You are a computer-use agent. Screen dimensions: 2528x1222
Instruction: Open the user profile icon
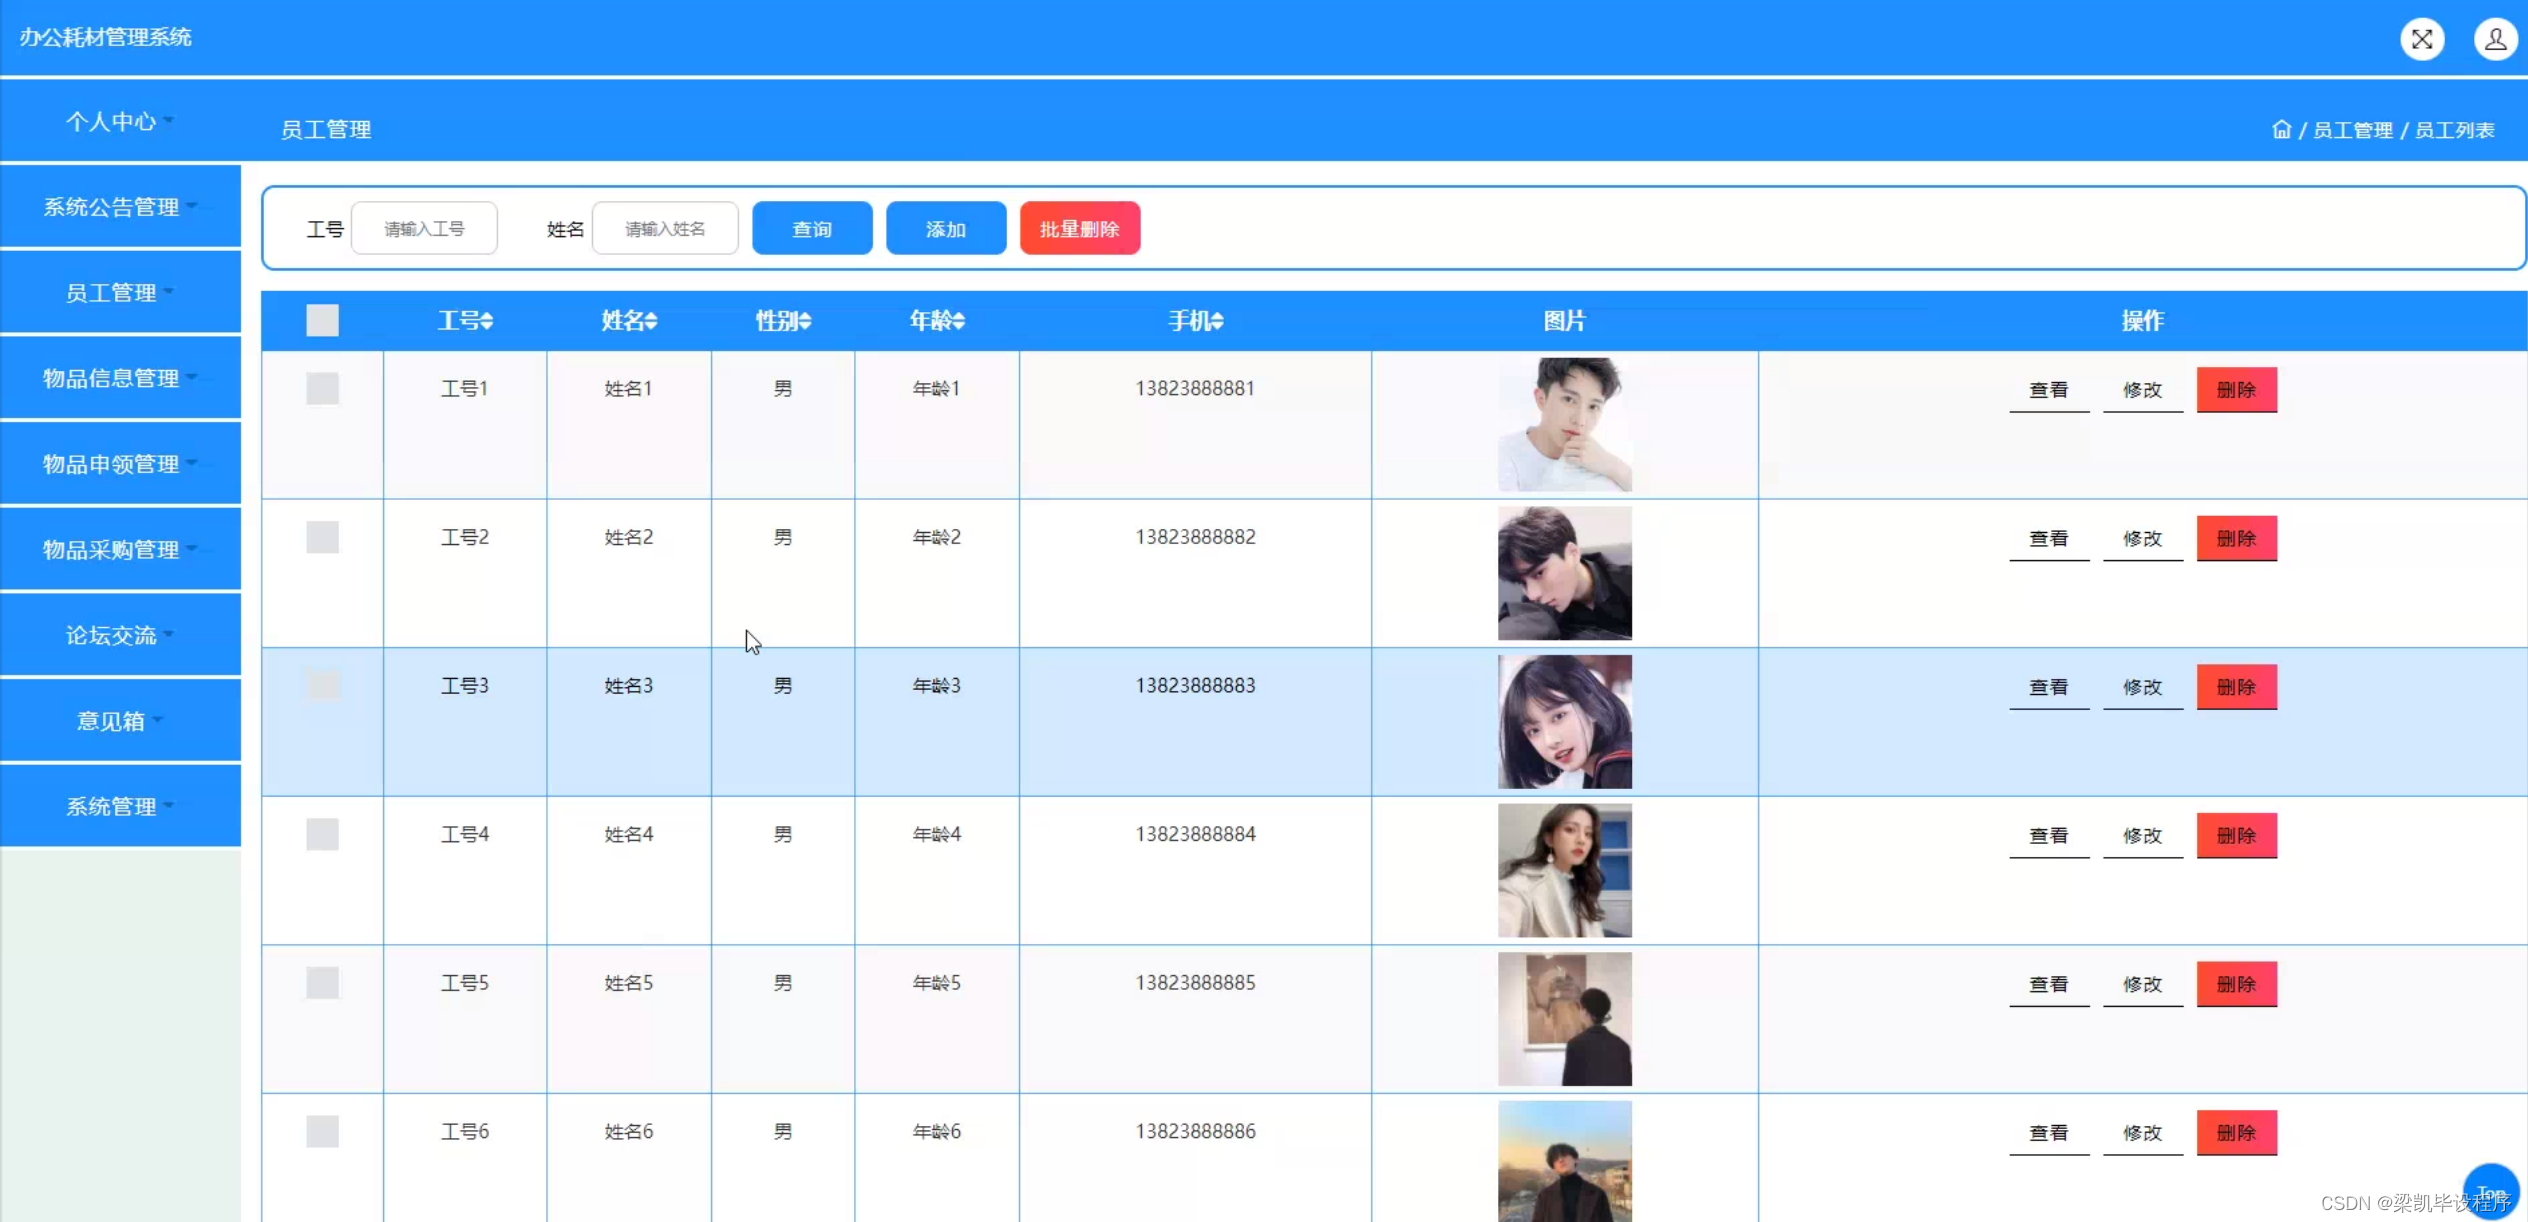pyautogui.click(x=2495, y=40)
